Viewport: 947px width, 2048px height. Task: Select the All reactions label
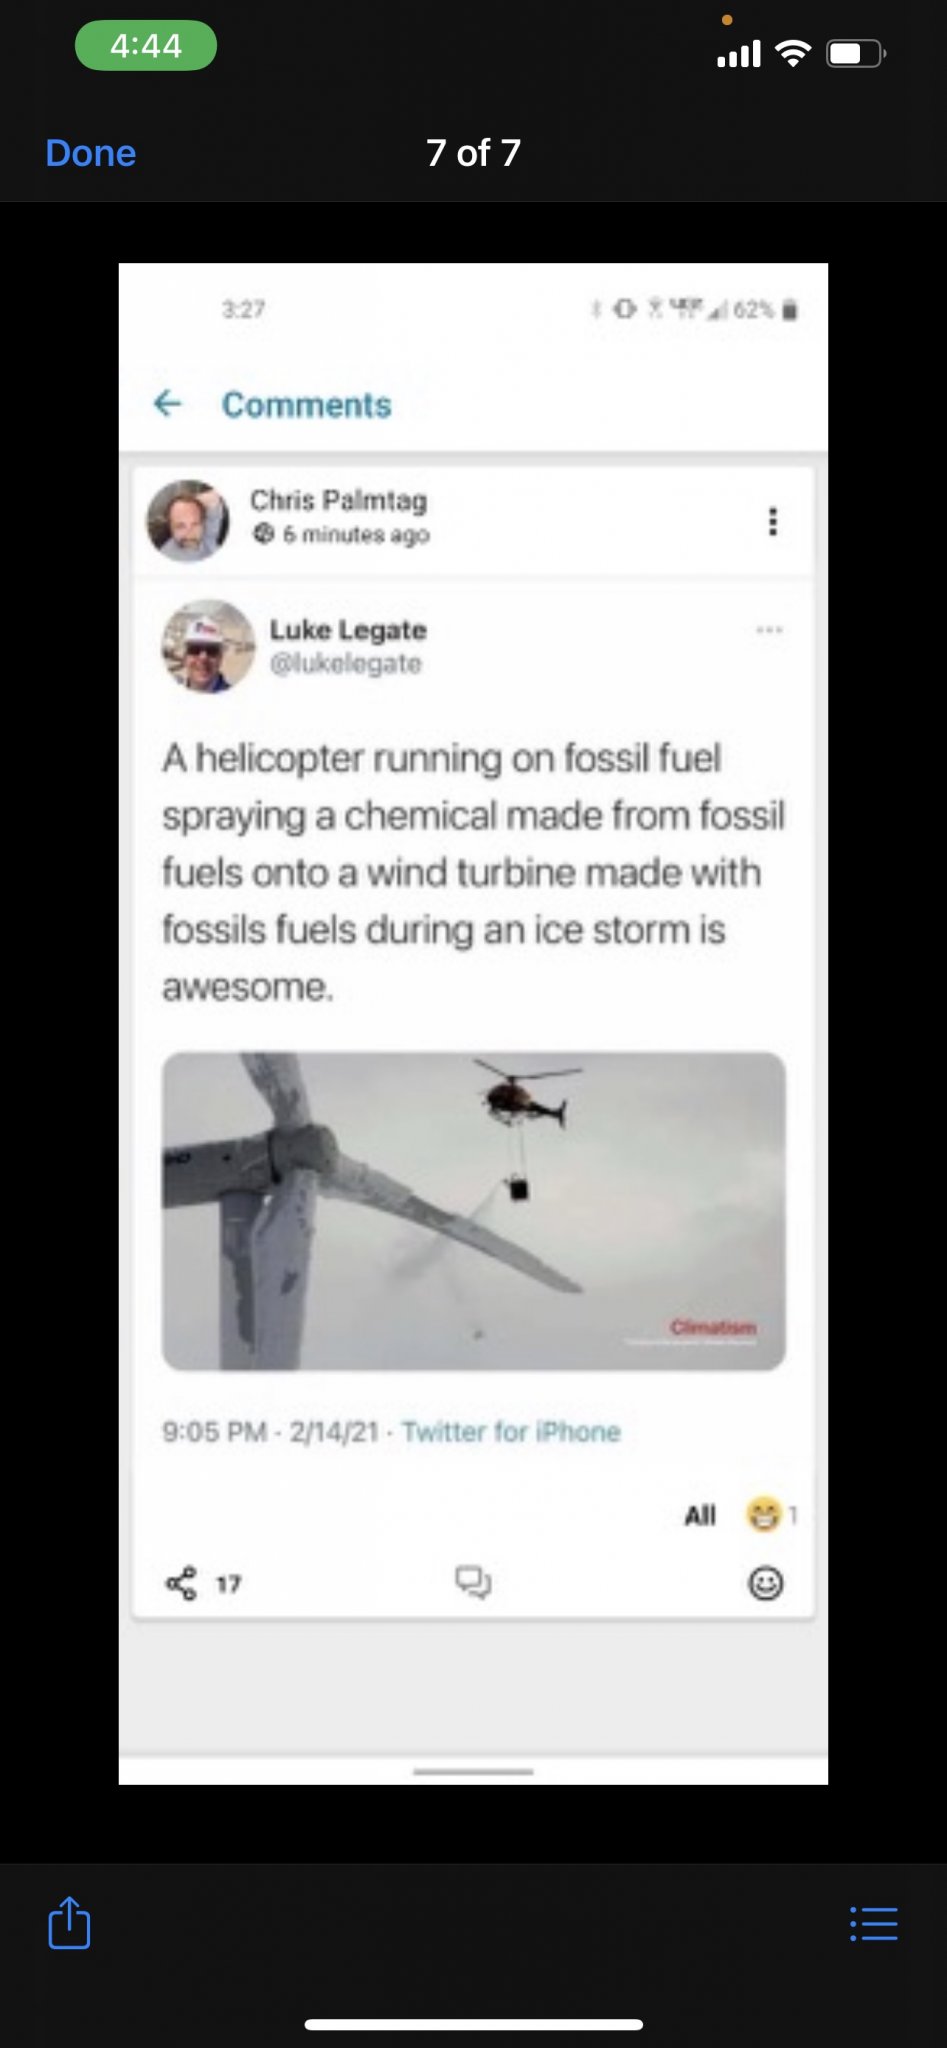[700, 1516]
